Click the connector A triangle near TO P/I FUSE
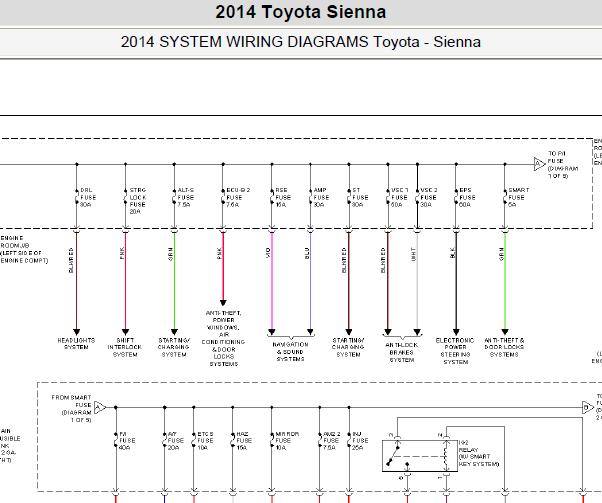Image resolution: width=602 pixels, height=503 pixels. coord(539,164)
